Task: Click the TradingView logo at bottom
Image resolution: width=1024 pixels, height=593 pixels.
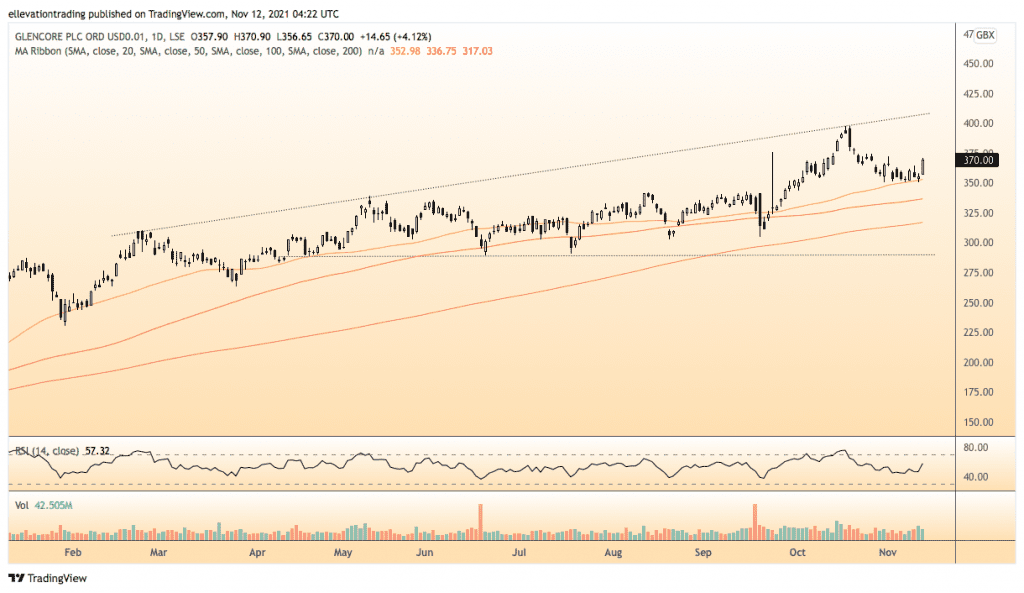Action: click(48, 578)
